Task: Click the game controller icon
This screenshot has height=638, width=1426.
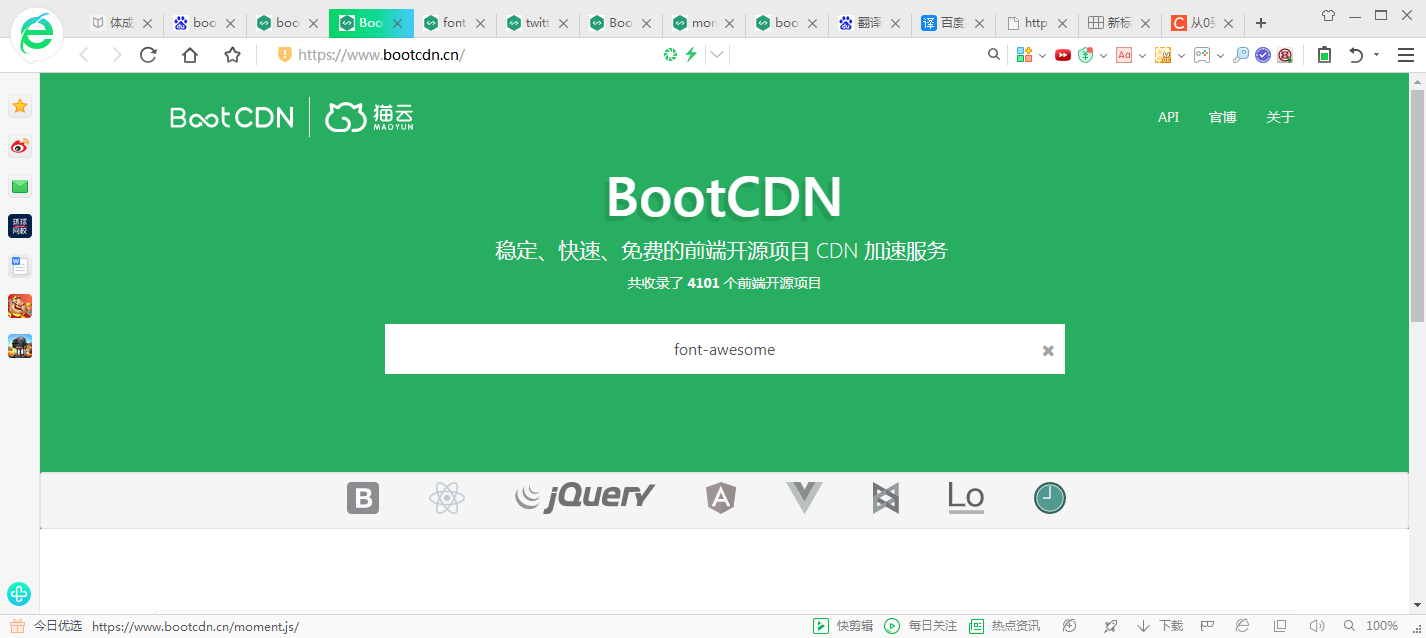Action: tap(1202, 56)
